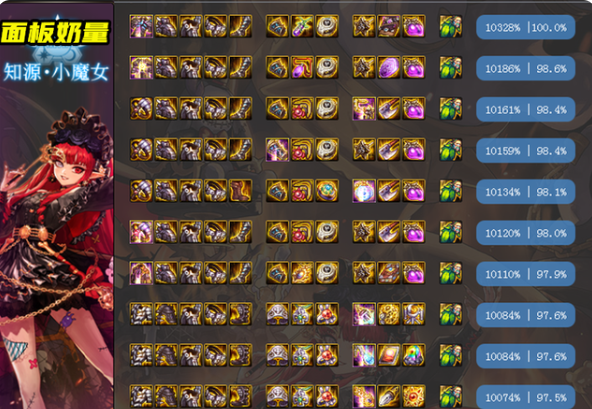The height and width of the screenshot is (409, 592).
Task: Select the red-haired witch character portrait
Action: point(57,245)
